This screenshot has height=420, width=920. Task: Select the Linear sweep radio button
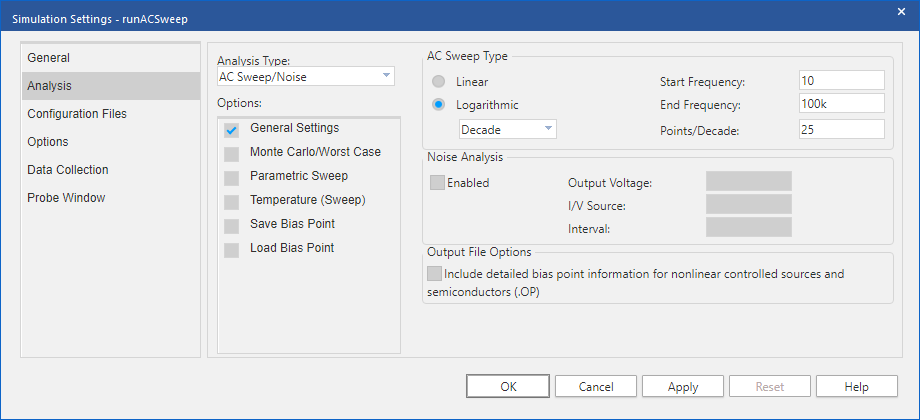(438, 81)
